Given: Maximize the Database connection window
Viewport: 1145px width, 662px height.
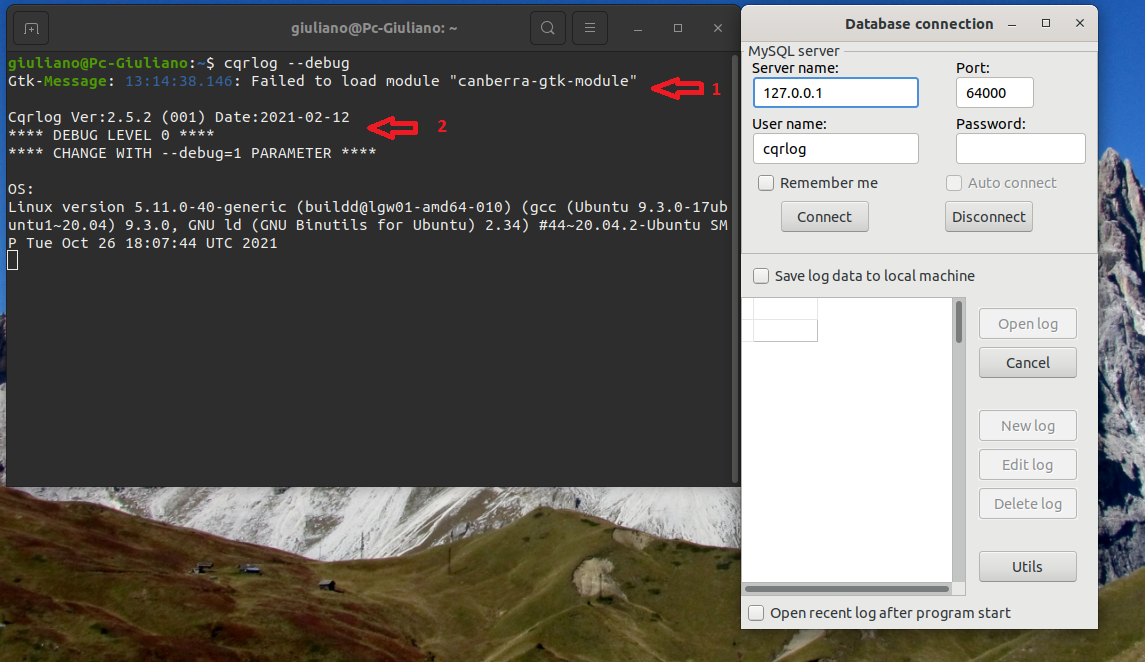Looking at the screenshot, I should (1046, 24).
